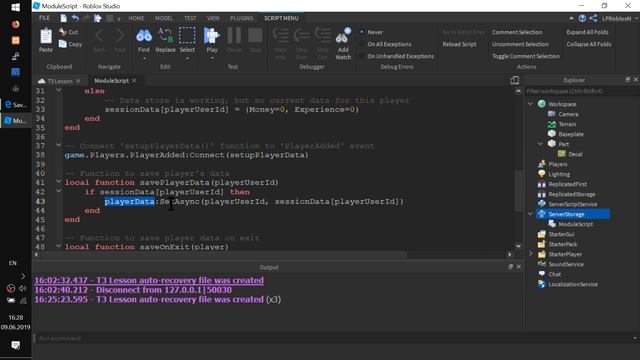640x360 pixels.
Task: Close the Output panel
Action: (x=519, y=267)
